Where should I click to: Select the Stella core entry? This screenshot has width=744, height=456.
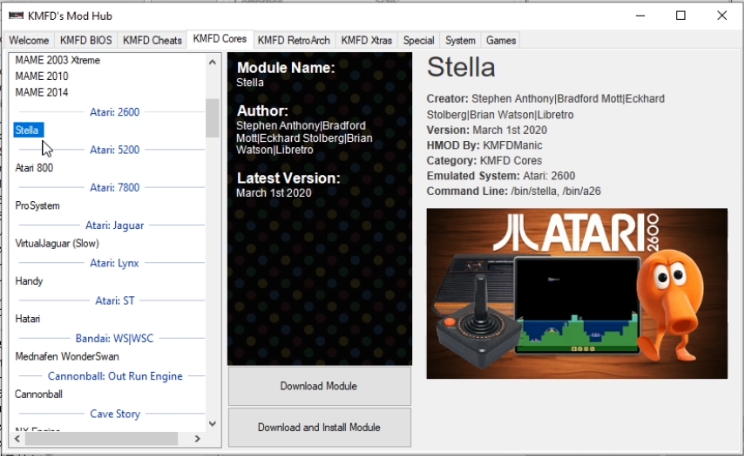[27, 130]
